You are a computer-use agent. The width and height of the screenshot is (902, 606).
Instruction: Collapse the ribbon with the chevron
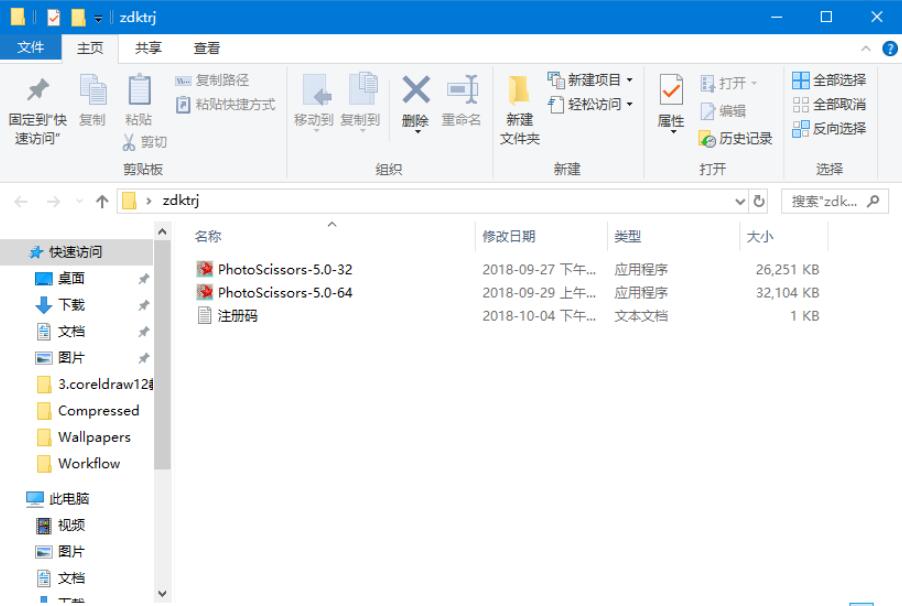pos(865,49)
